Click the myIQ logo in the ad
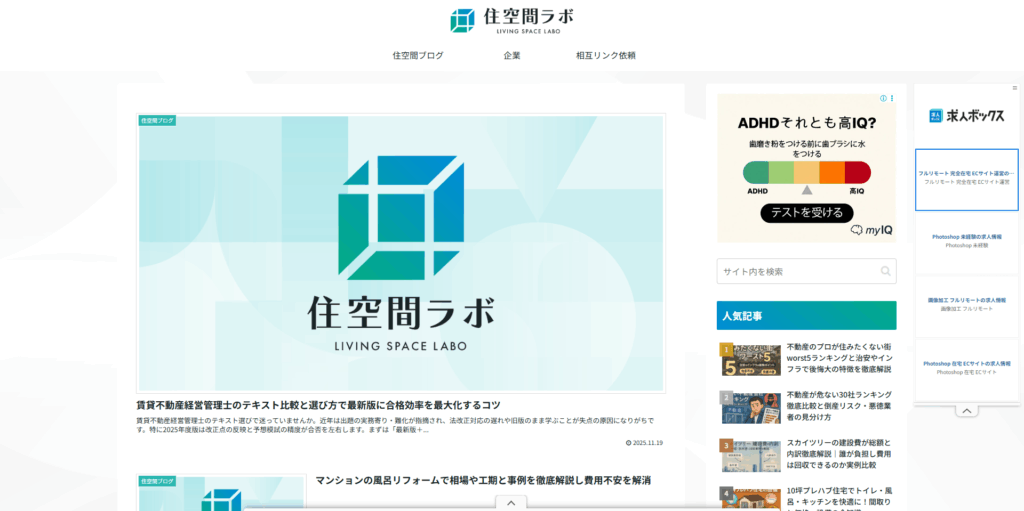This screenshot has height=511, width=1024. pyautogui.click(x=872, y=230)
